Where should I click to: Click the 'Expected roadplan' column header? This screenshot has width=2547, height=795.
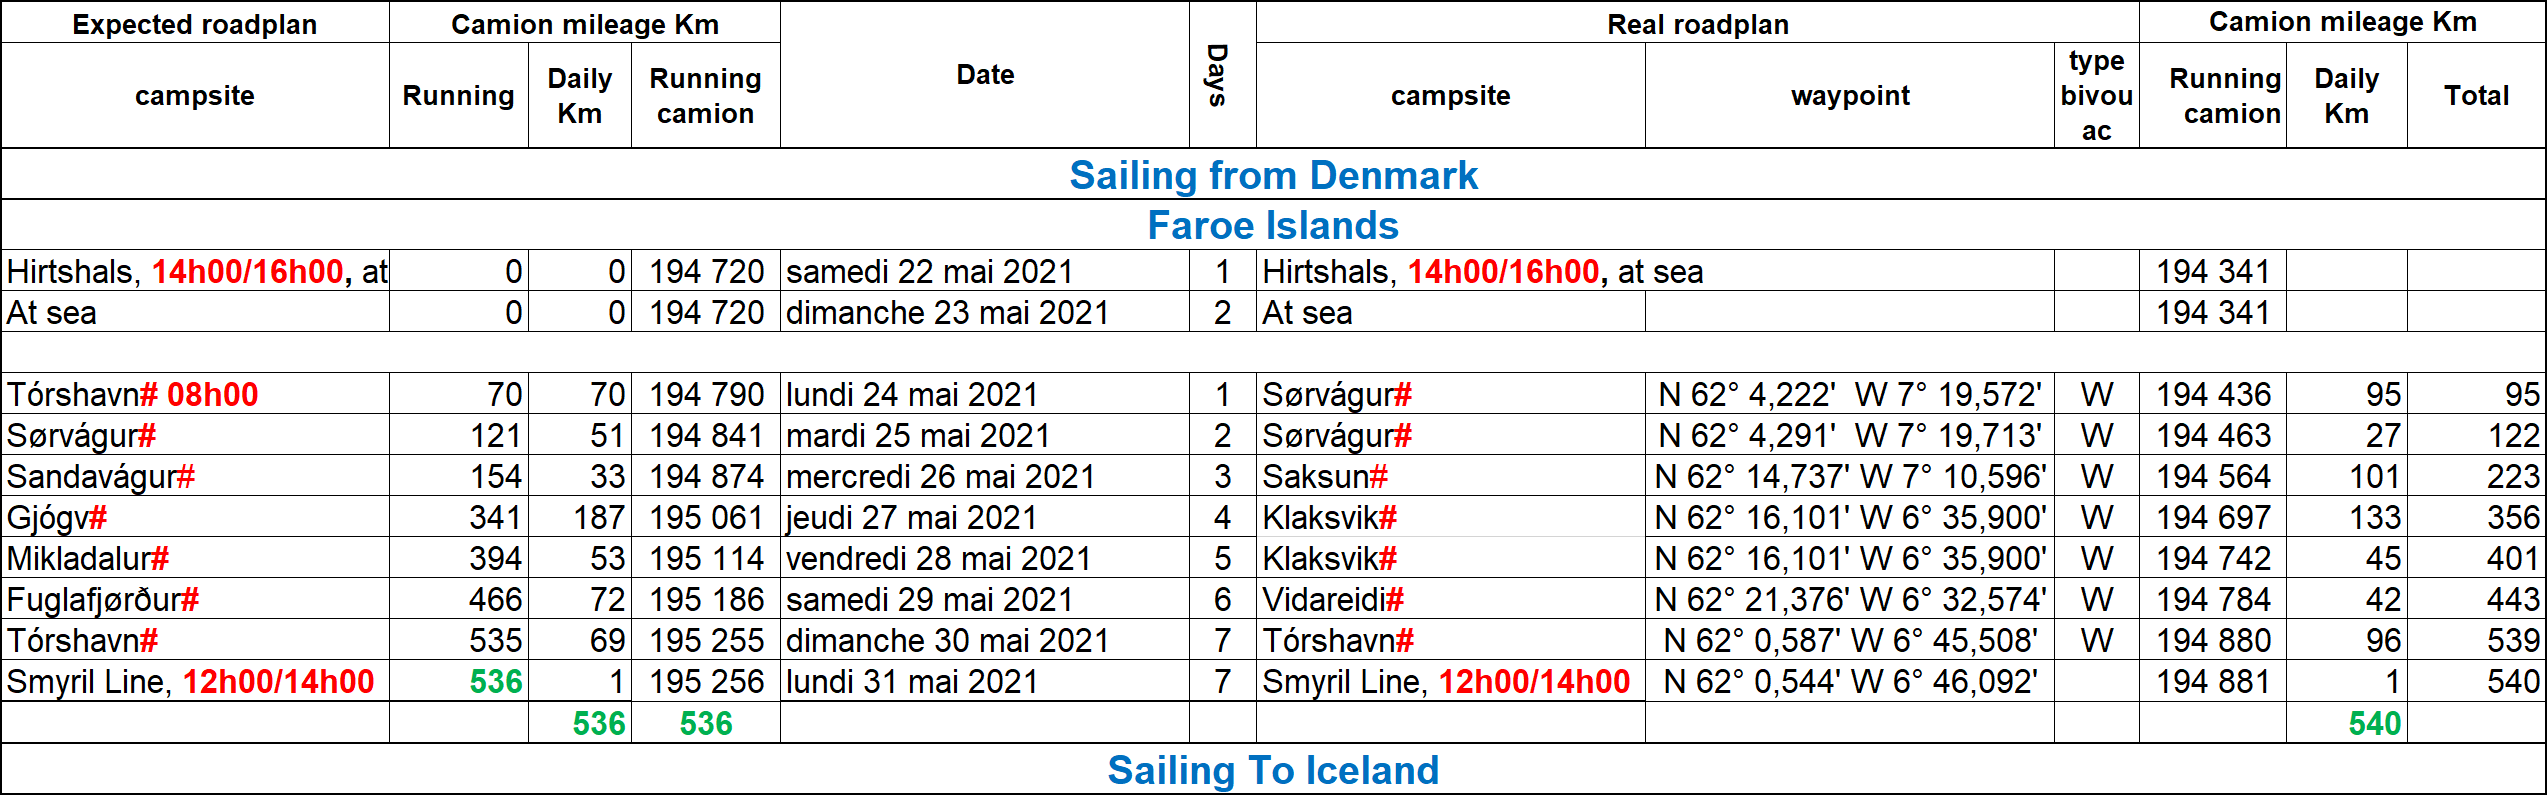point(195,24)
